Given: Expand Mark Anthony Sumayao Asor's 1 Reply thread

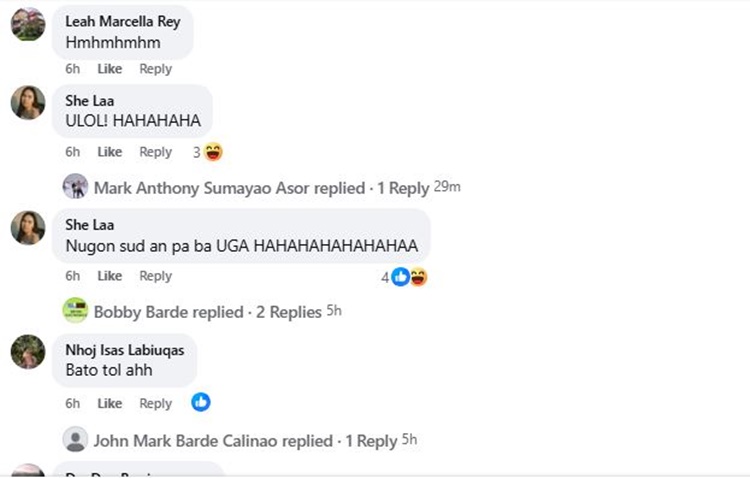Looking at the screenshot, I should tap(403, 188).
